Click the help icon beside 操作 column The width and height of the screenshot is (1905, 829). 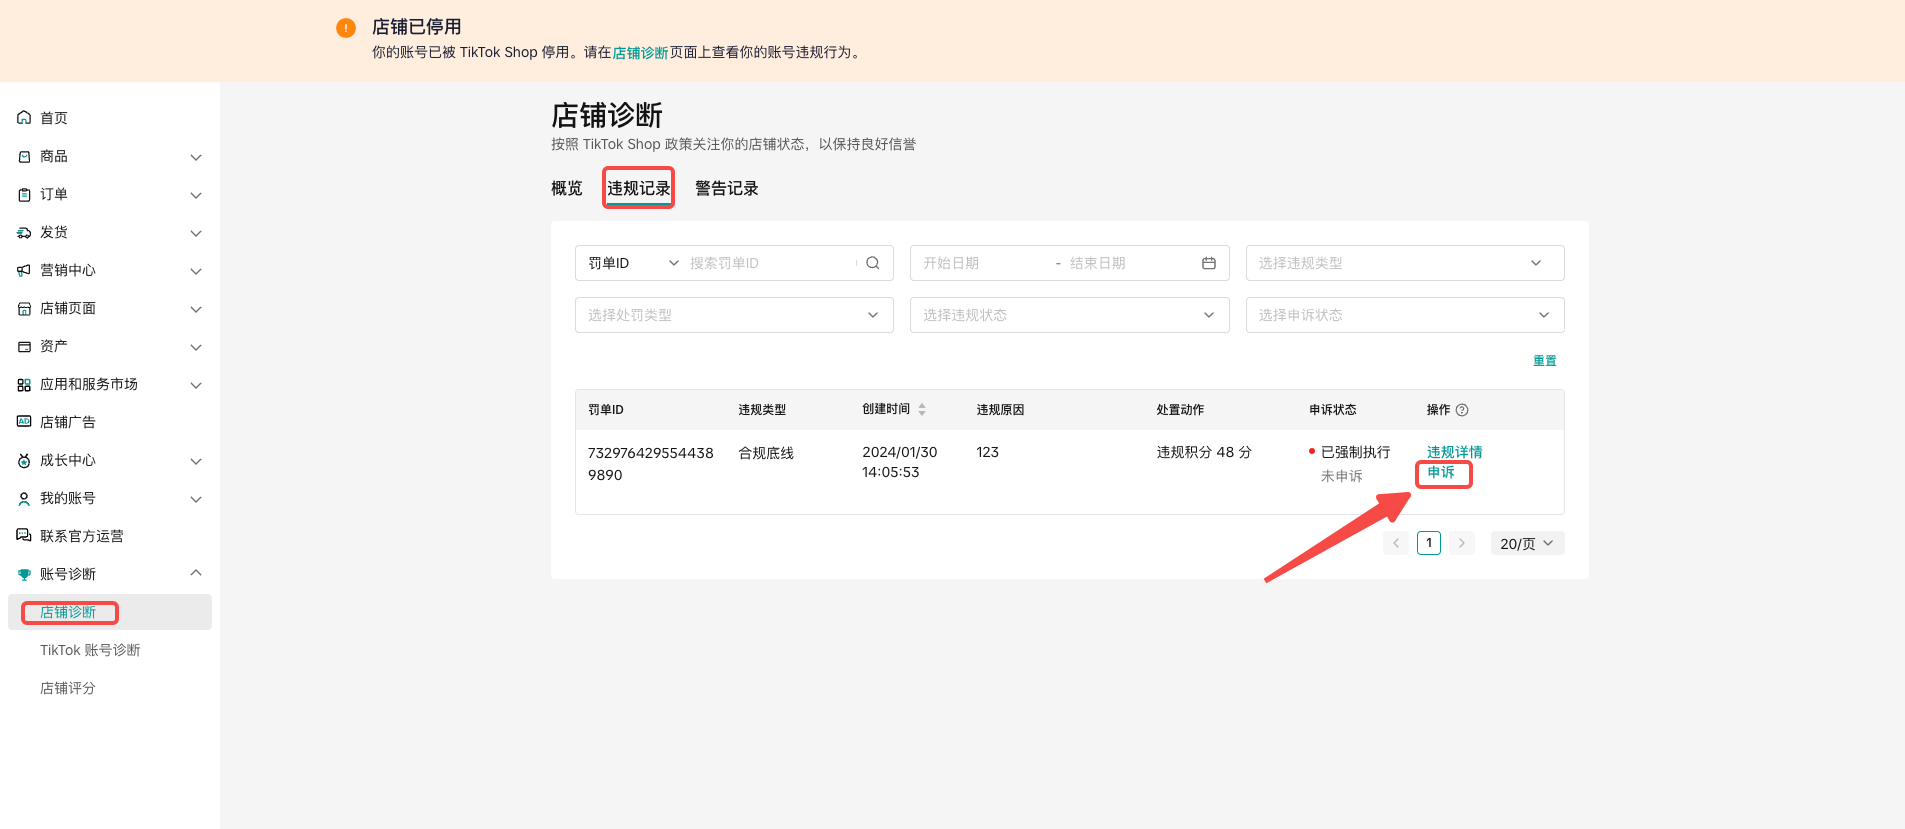coord(1462,410)
